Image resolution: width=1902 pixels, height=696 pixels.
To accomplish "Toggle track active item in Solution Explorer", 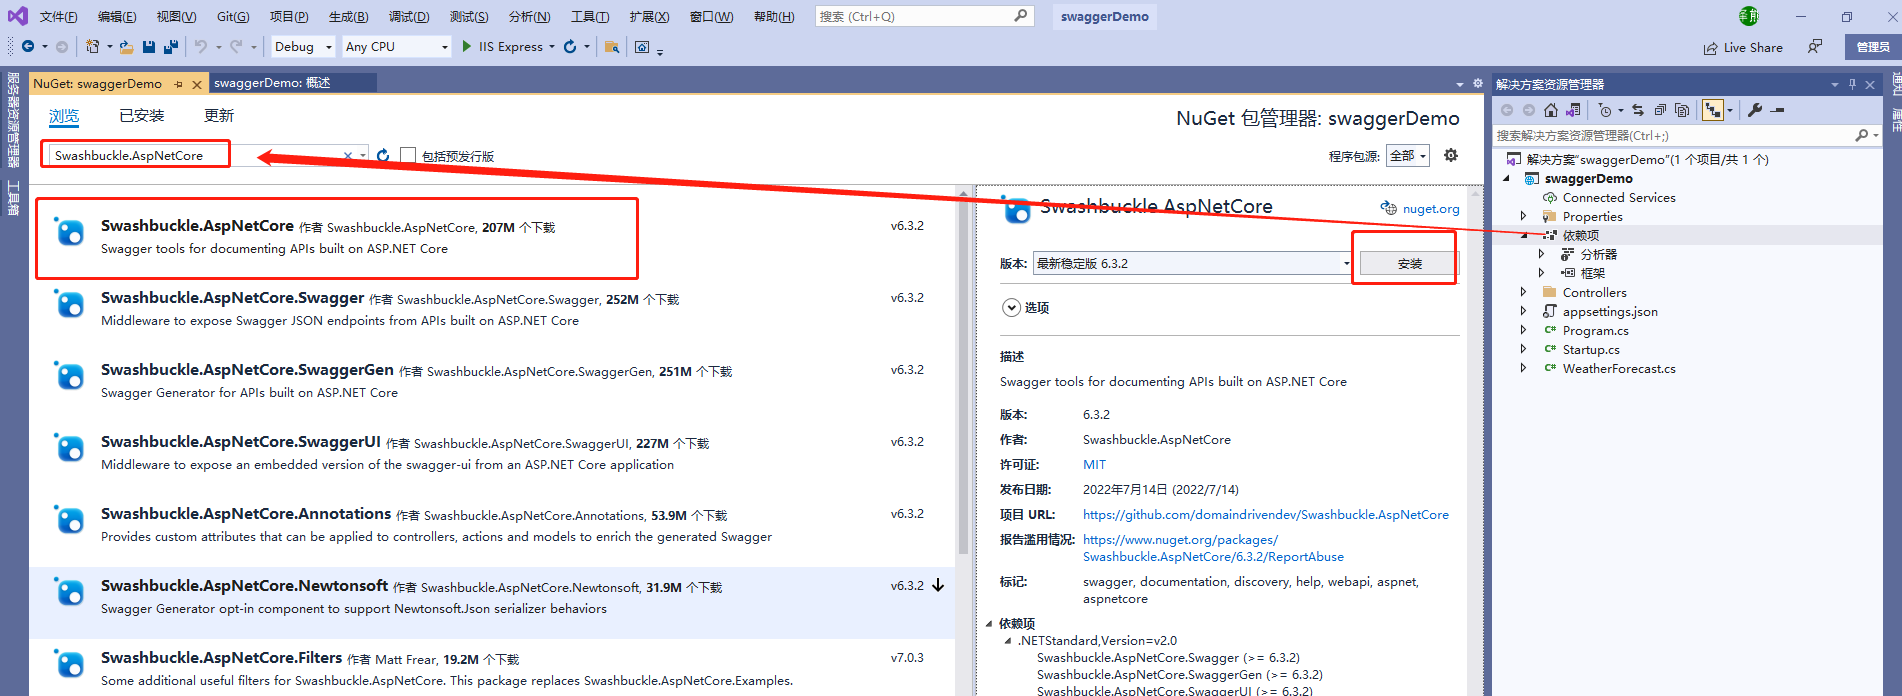I will [1713, 110].
